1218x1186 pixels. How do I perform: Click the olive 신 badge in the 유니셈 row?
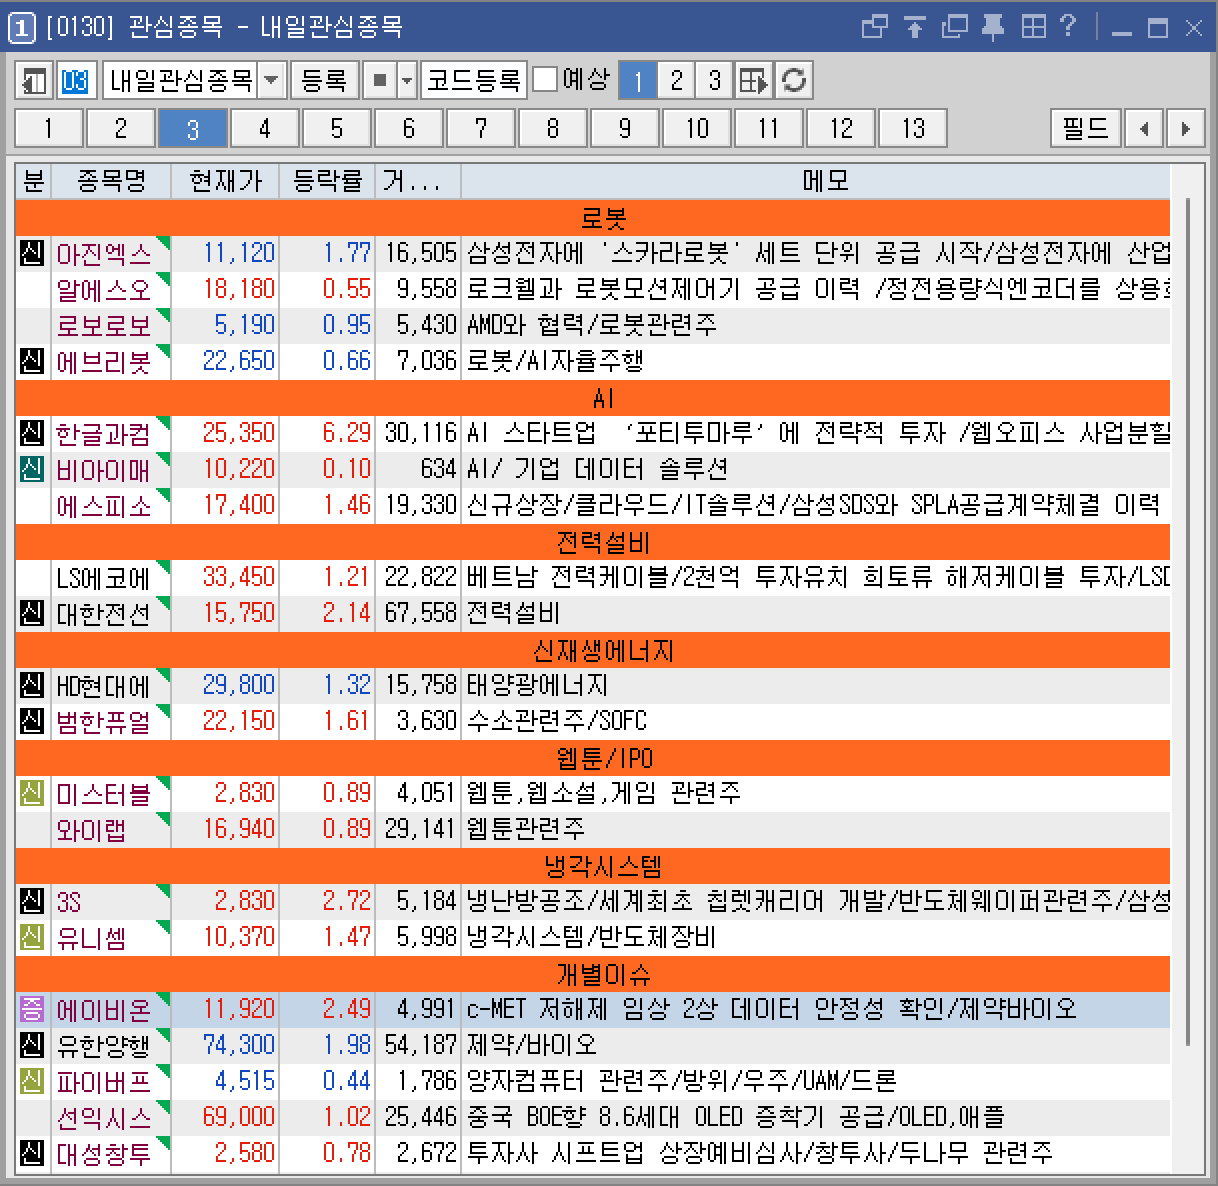[33, 937]
